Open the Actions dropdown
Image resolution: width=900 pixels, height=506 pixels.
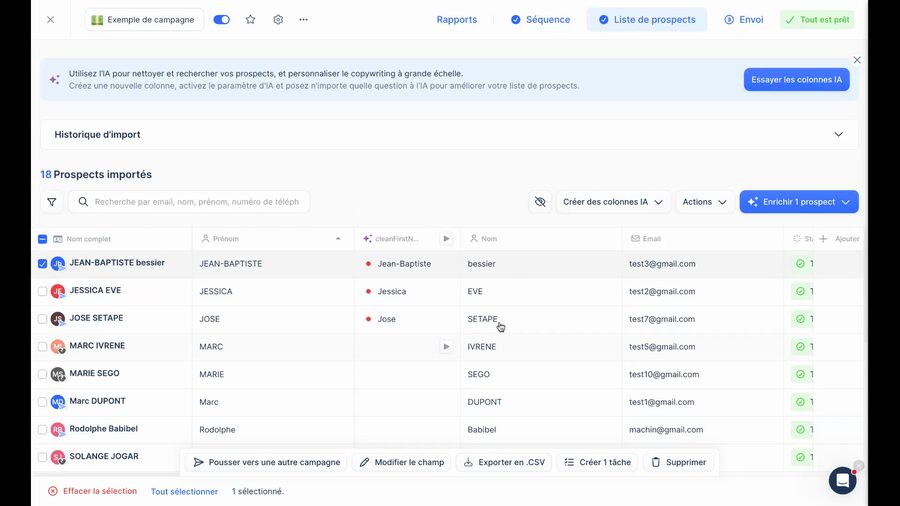point(704,202)
